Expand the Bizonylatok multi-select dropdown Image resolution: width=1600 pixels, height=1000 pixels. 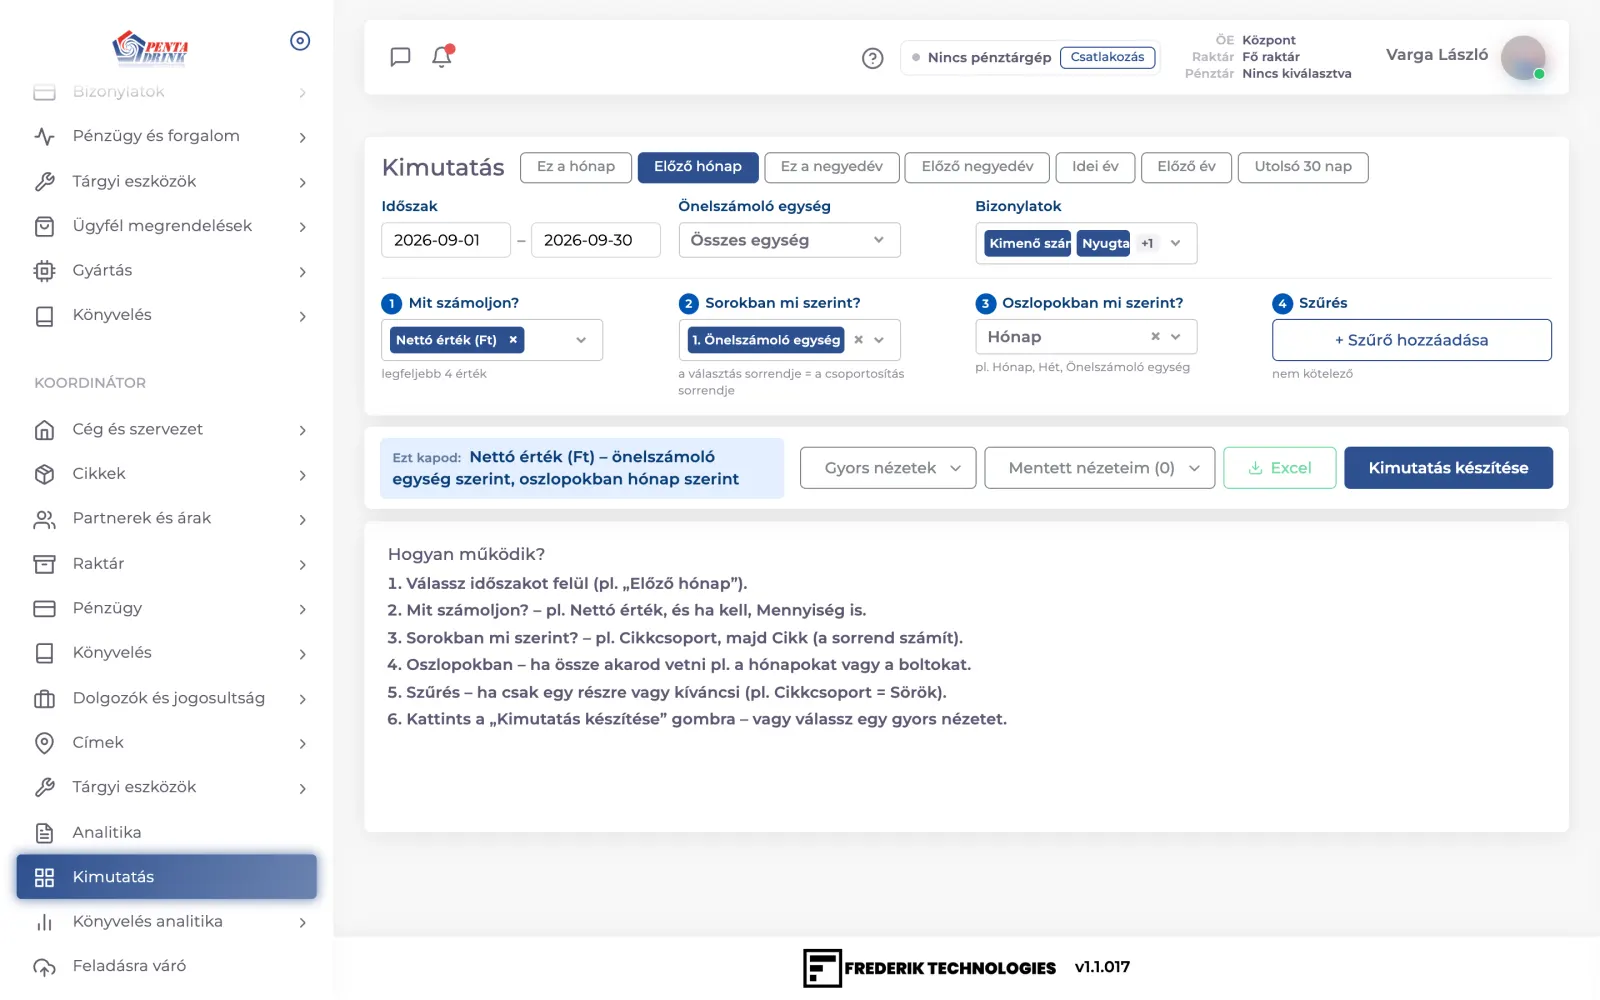tap(1176, 243)
